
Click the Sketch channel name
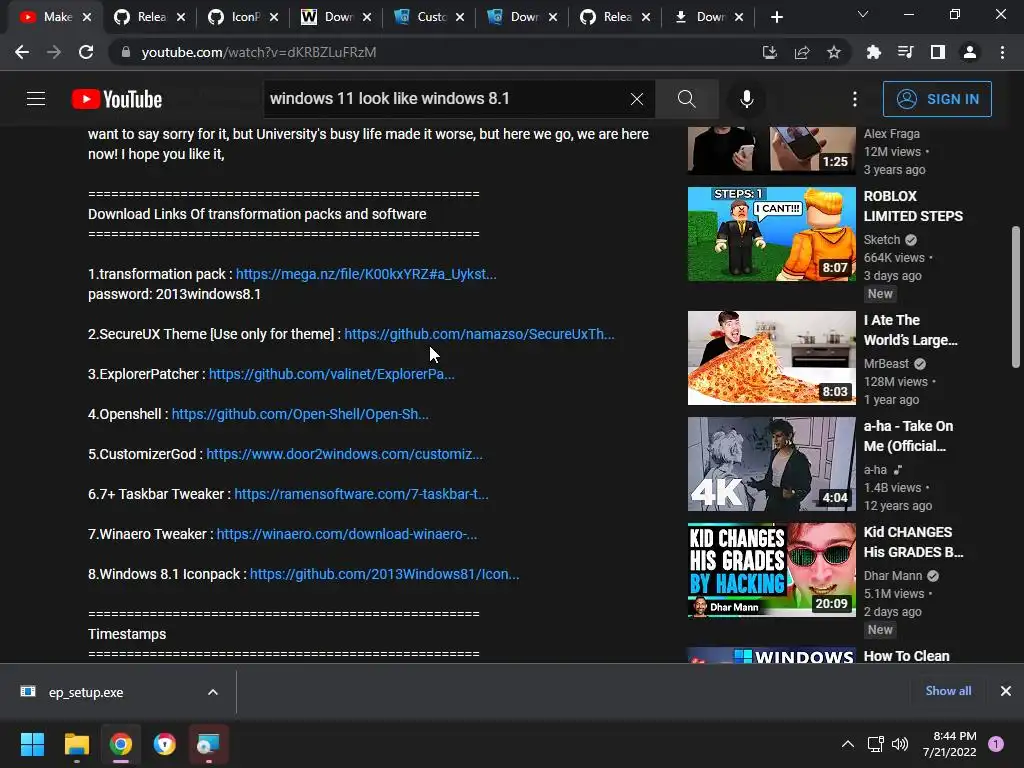pyautogui.click(x=882, y=240)
